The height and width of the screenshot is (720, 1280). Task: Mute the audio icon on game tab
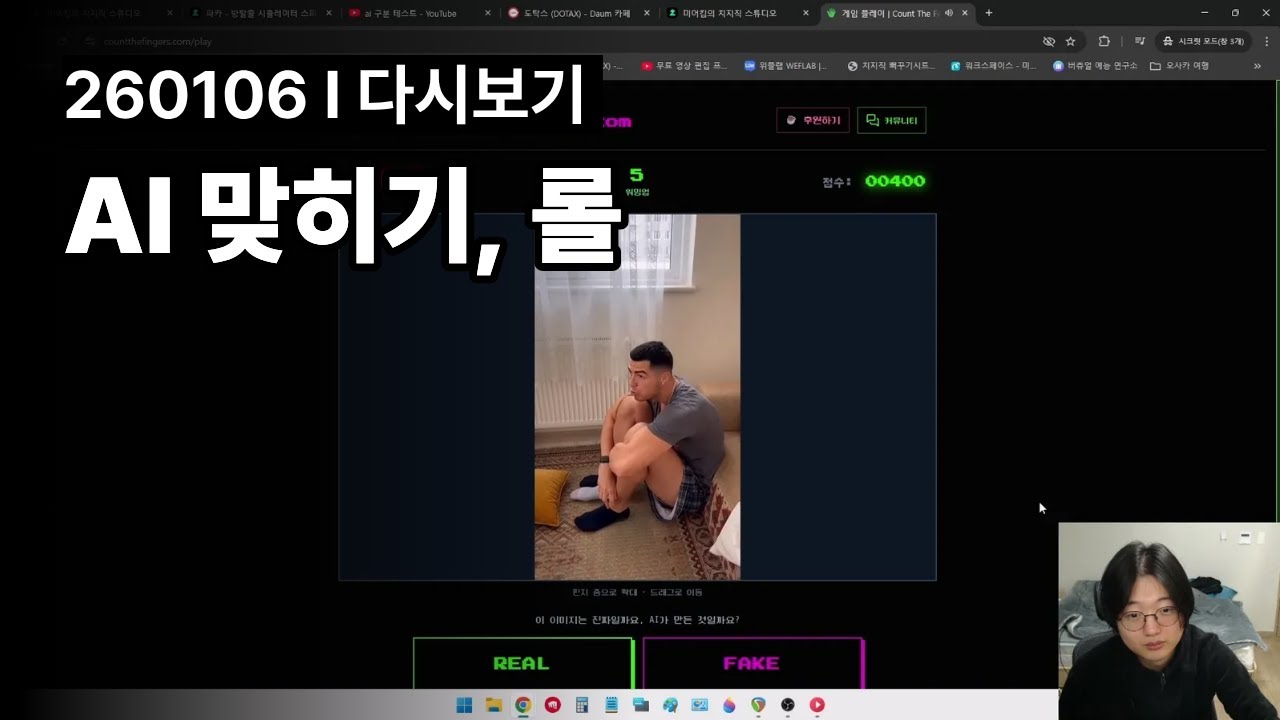click(x=948, y=13)
